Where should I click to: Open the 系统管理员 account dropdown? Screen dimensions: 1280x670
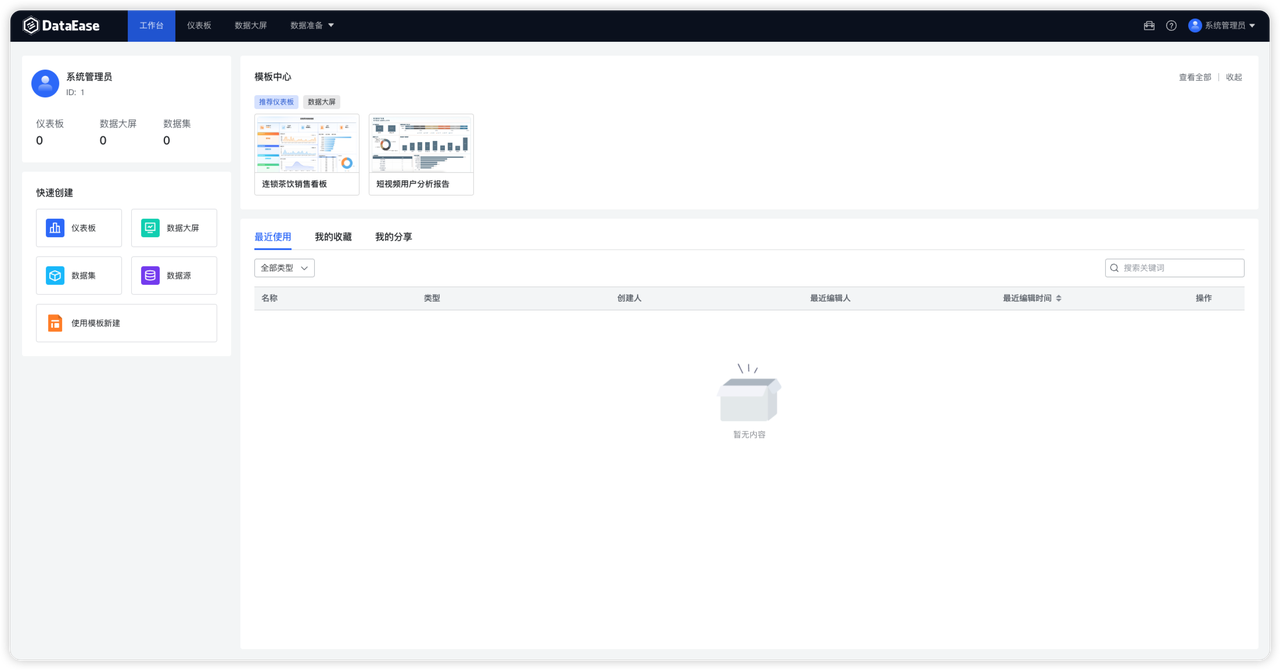coord(1222,25)
